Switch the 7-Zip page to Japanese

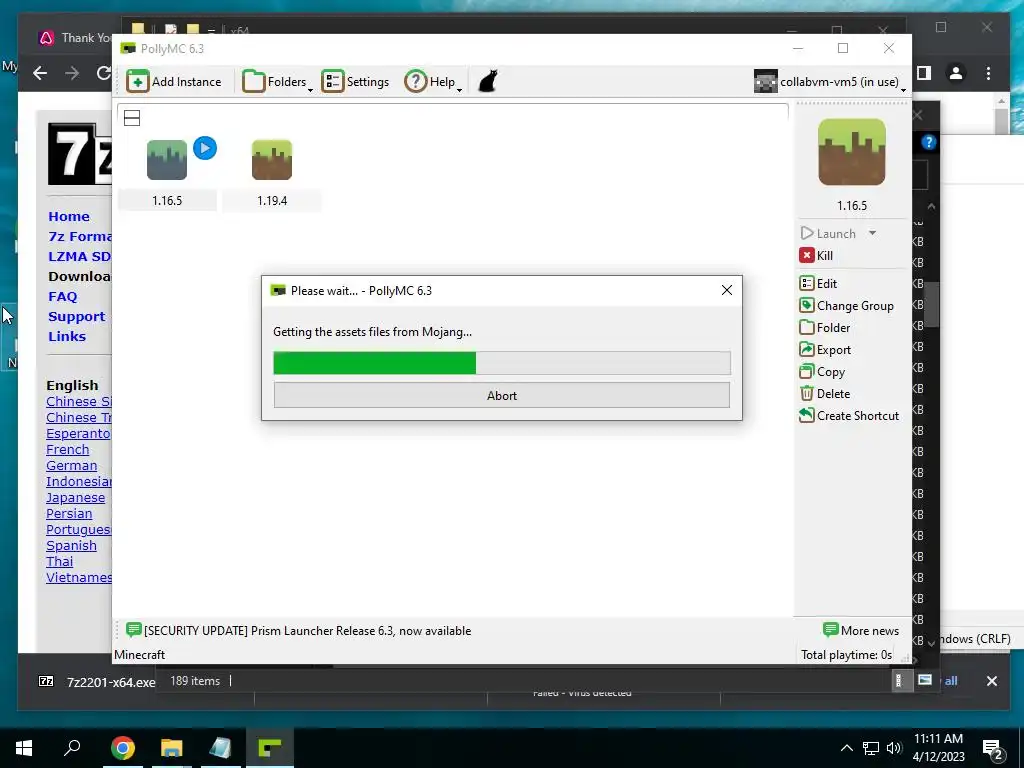click(x=76, y=498)
